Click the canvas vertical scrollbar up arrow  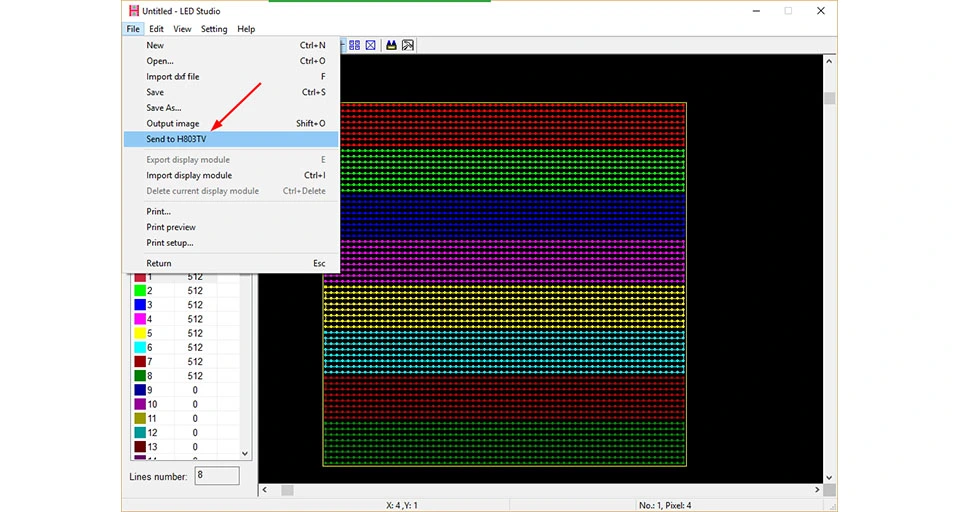pos(829,61)
